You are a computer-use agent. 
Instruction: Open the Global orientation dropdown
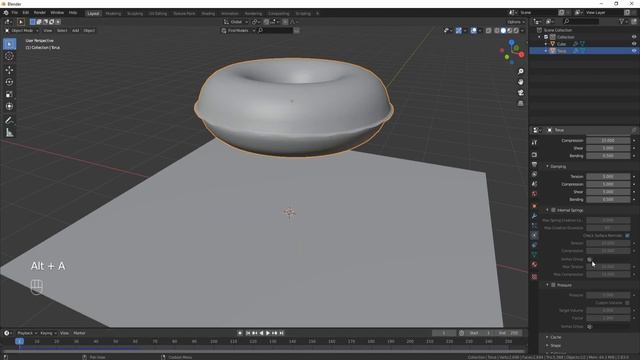point(236,22)
